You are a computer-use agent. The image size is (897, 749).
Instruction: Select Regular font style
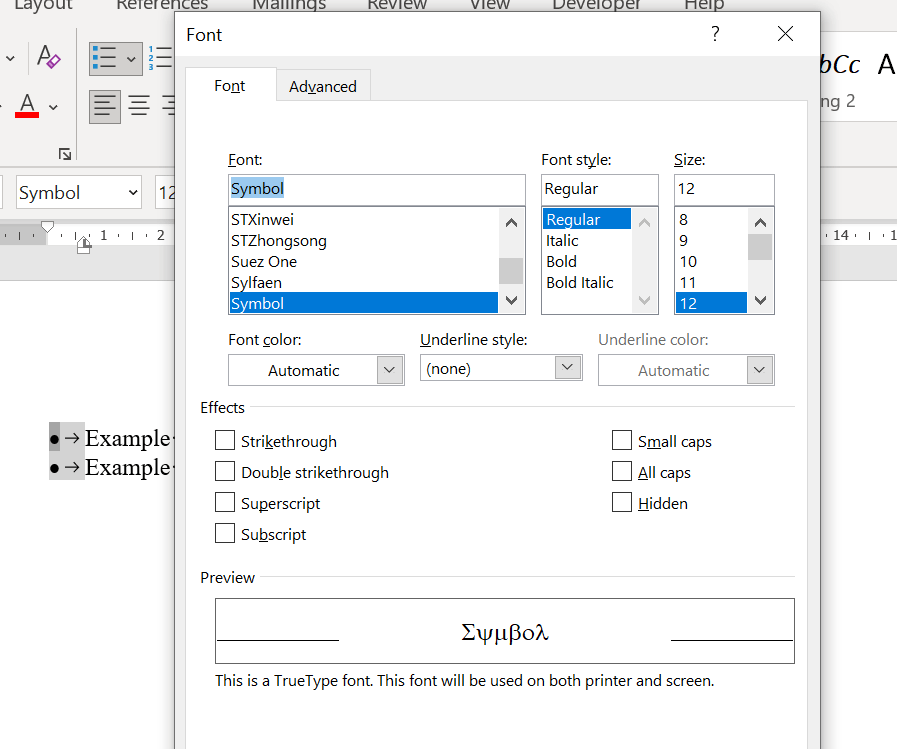coord(586,220)
